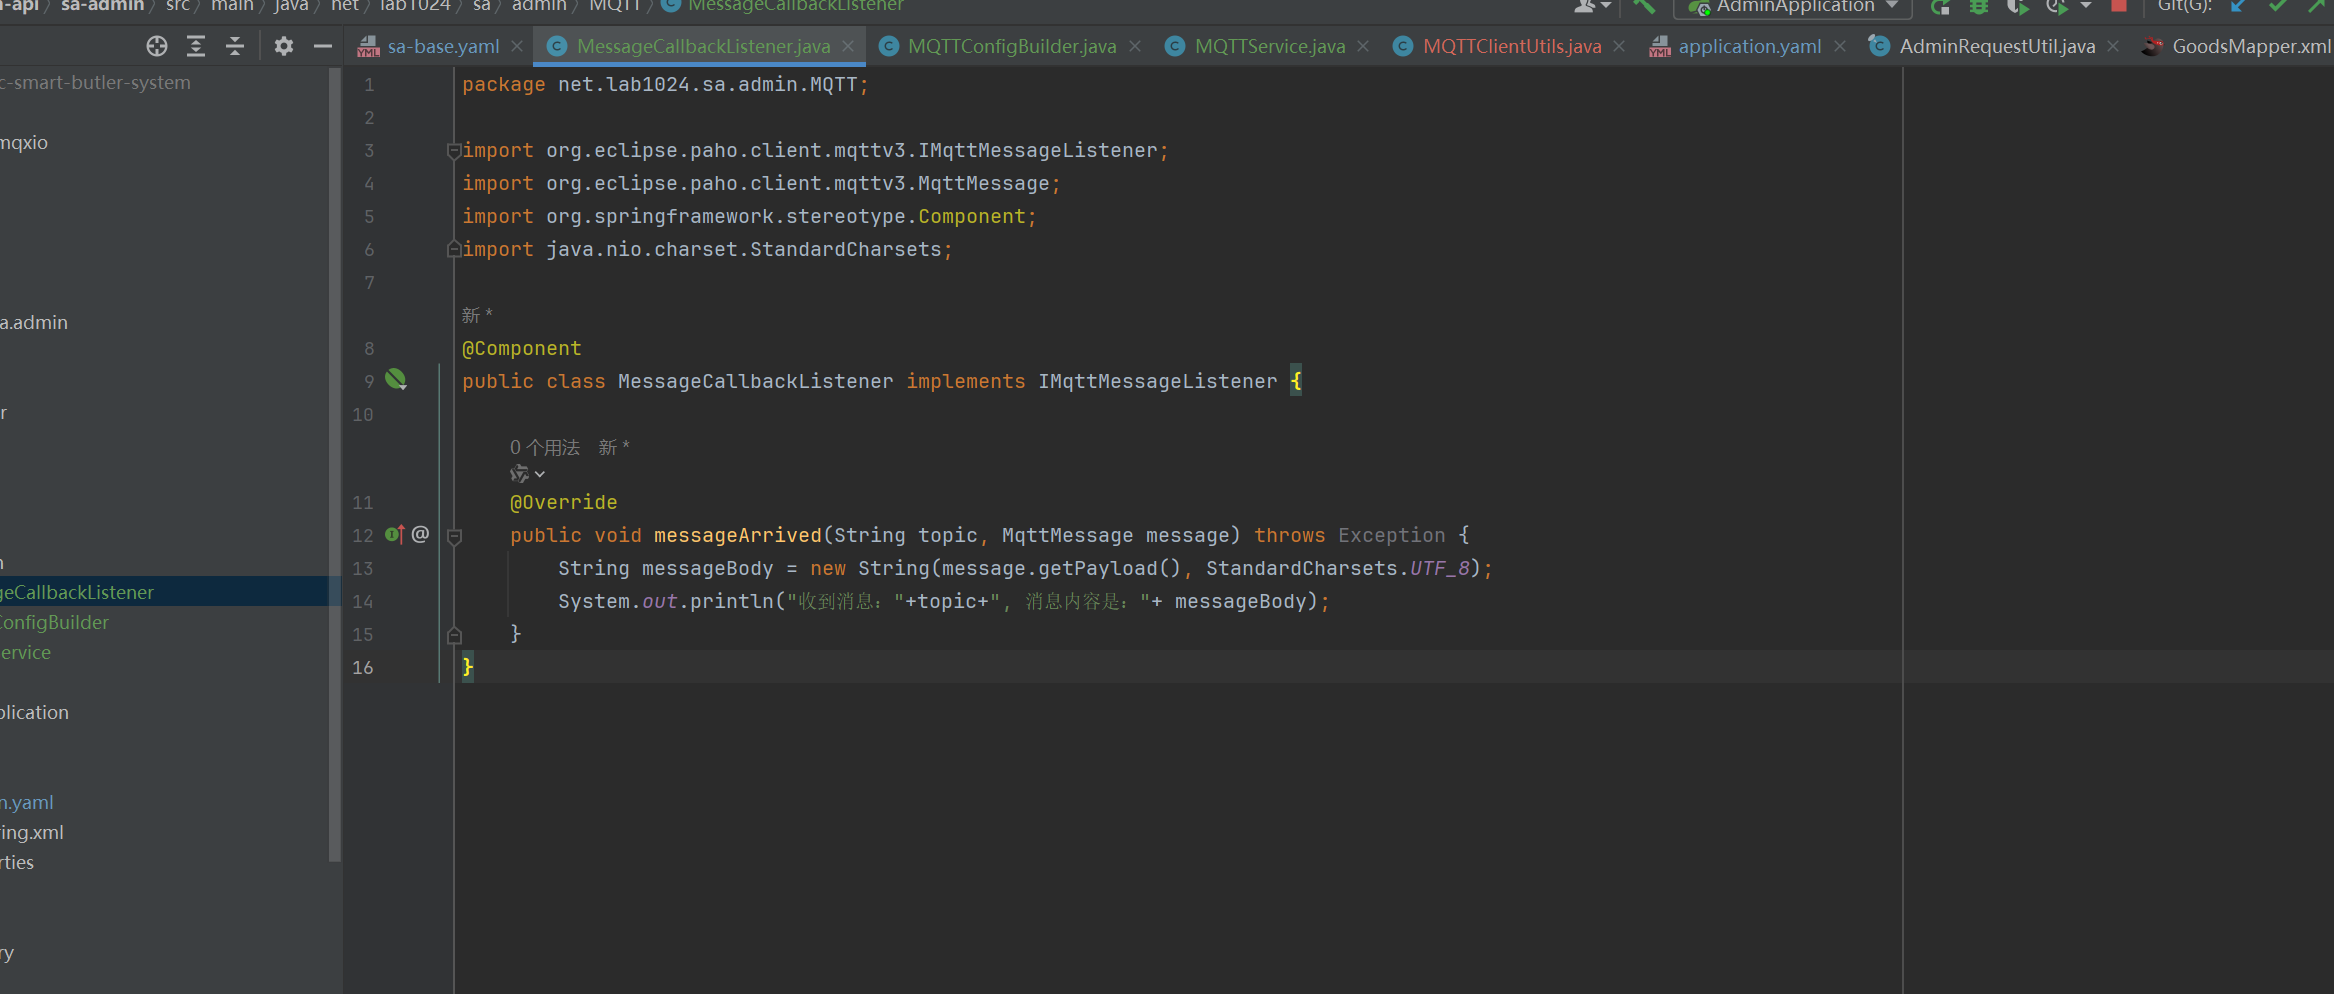This screenshot has height=994, width=2334.
Task: Collapse the imports fold marker on line 3
Action: (454, 151)
